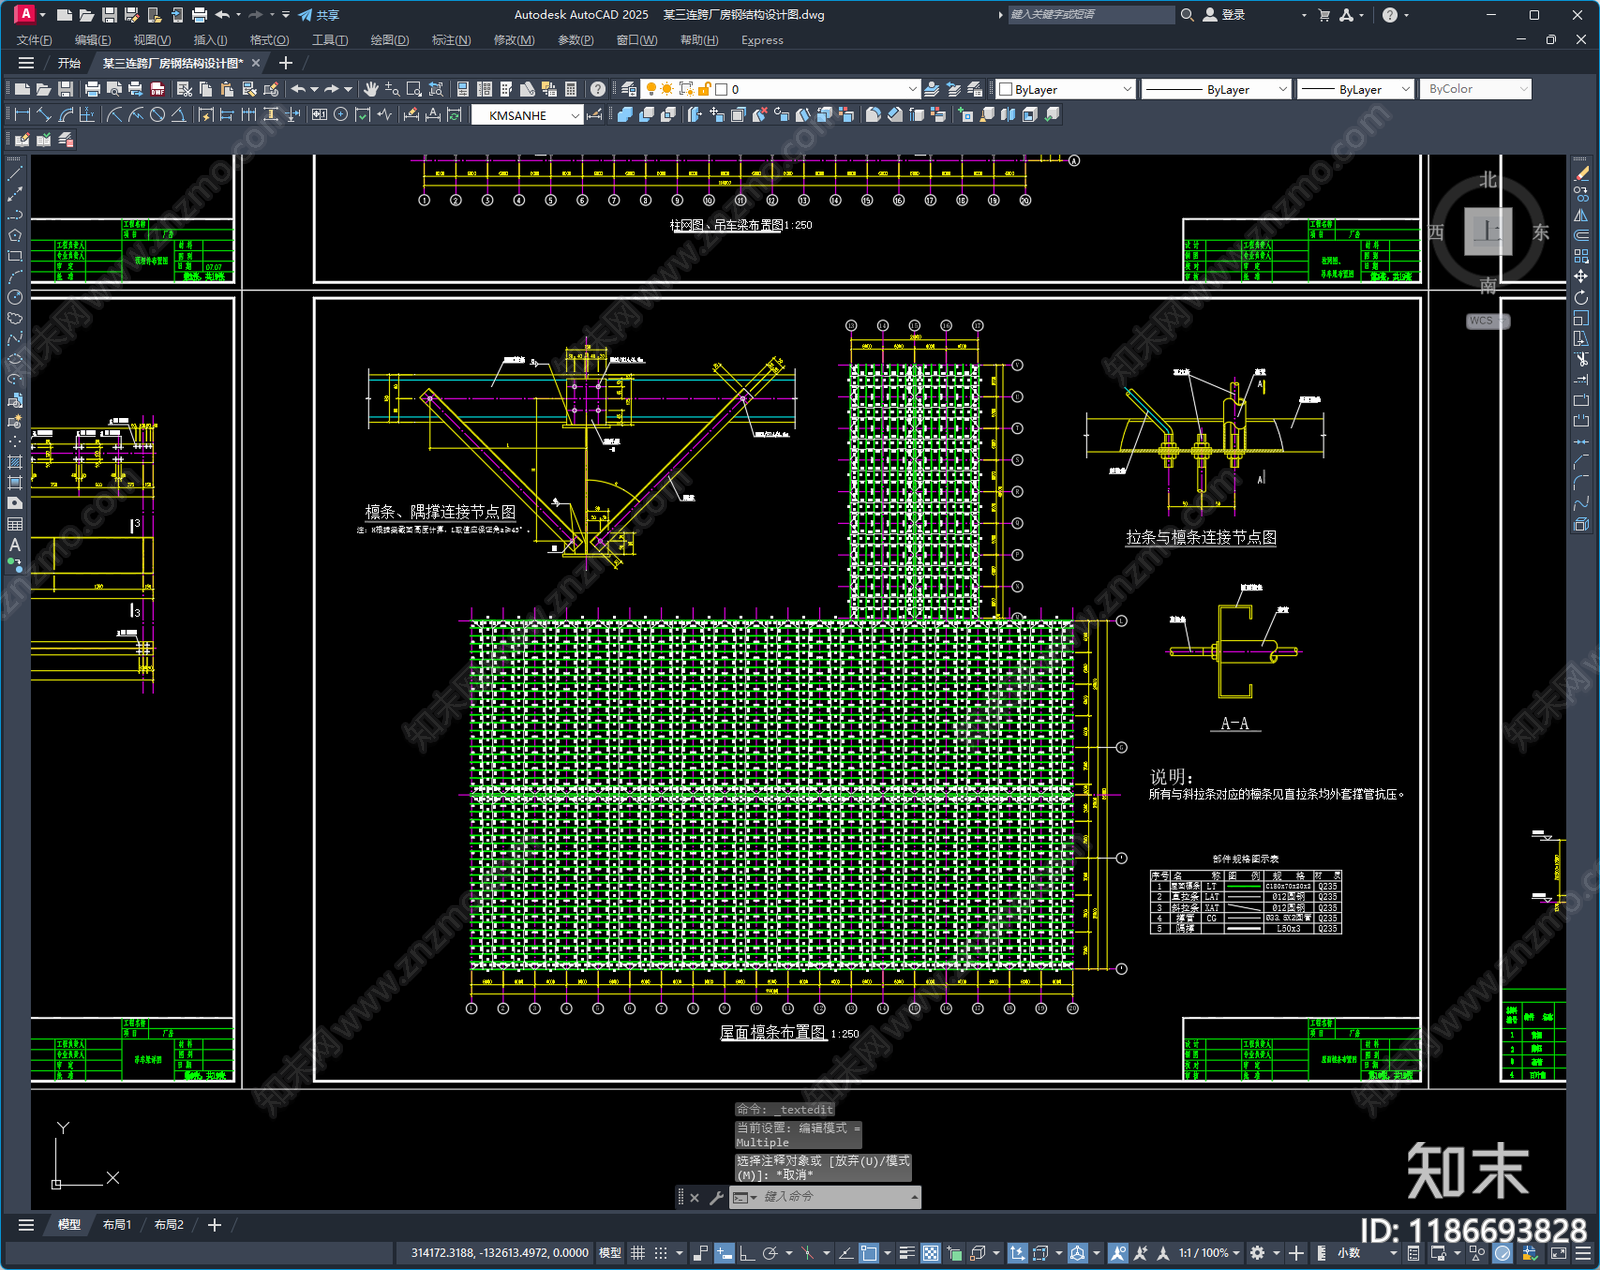Image resolution: width=1600 pixels, height=1270 pixels.
Task: Click the white color swatch in color control
Action: (1006, 89)
